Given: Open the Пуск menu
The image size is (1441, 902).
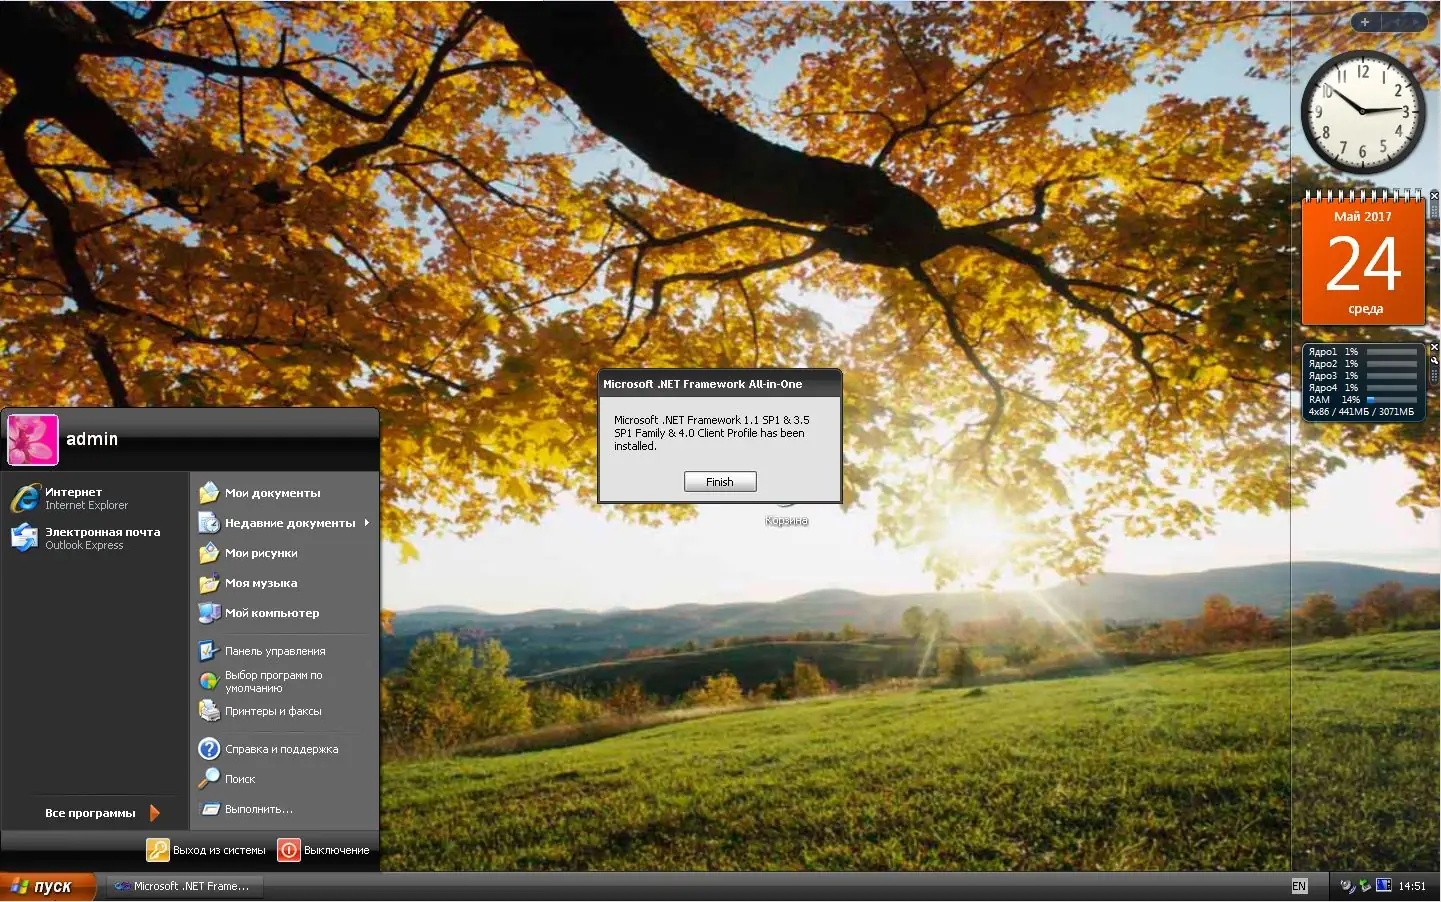Looking at the screenshot, I should pos(45,886).
